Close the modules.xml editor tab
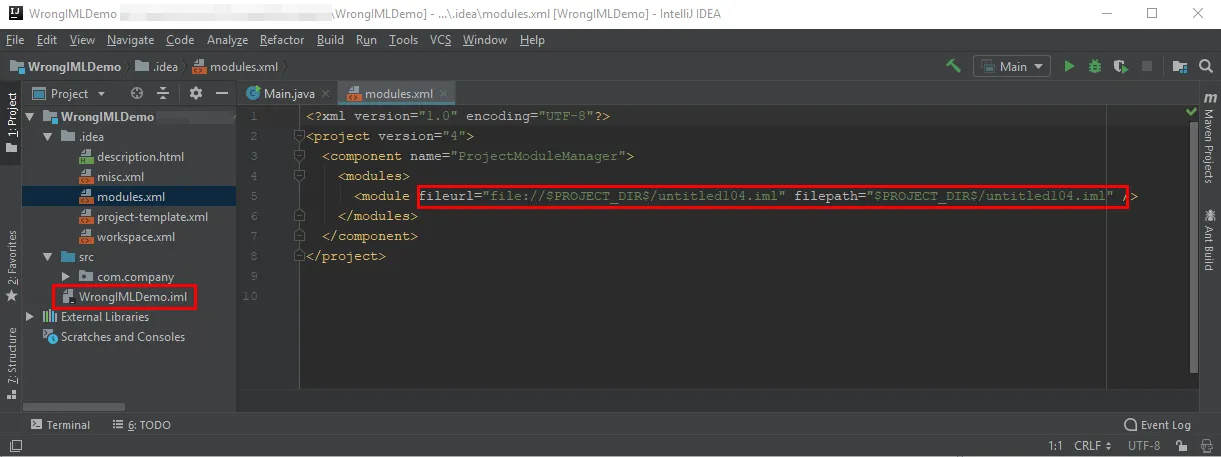Image resolution: width=1221 pixels, height=457 pixels. click(x=444, y=93)
